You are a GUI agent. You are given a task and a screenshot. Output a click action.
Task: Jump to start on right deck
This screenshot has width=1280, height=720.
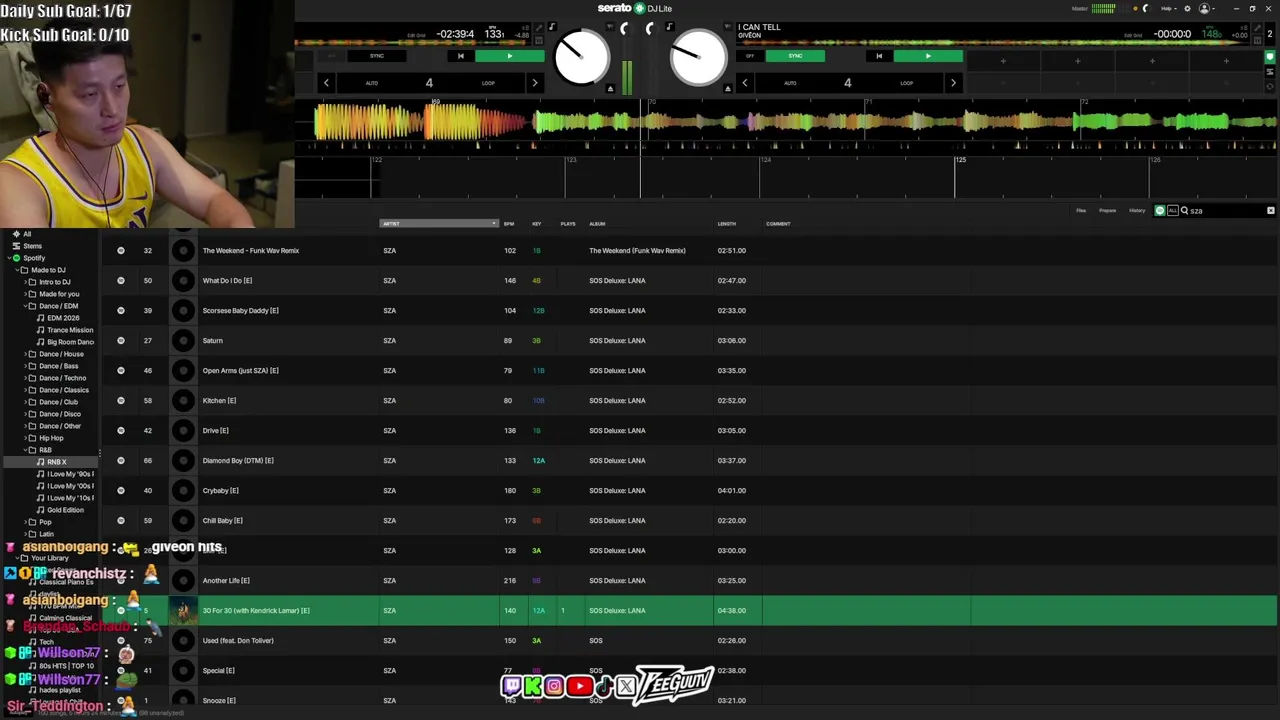879,56
